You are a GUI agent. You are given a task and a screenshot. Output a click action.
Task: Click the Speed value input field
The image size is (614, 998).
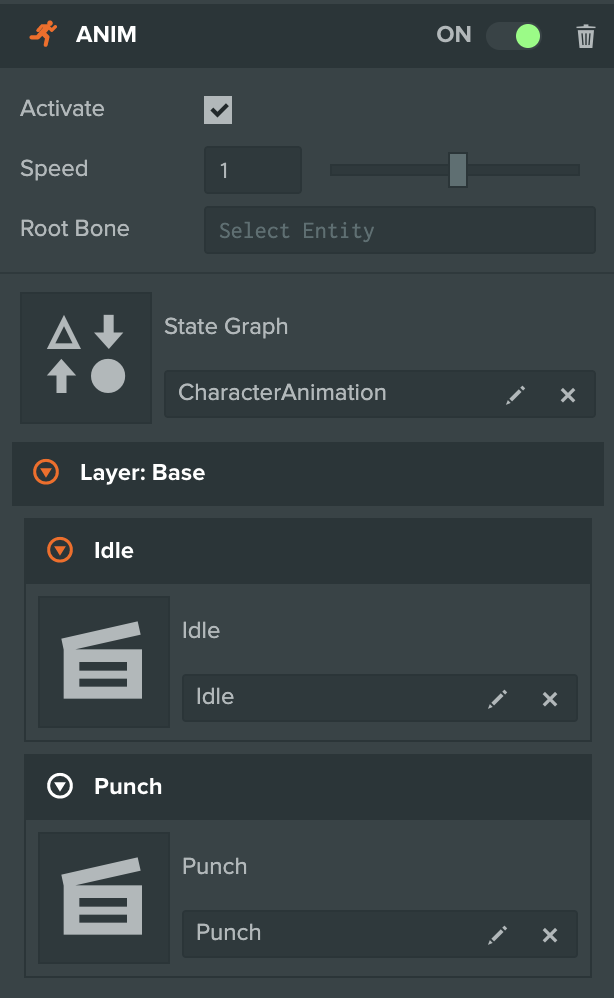253,170
